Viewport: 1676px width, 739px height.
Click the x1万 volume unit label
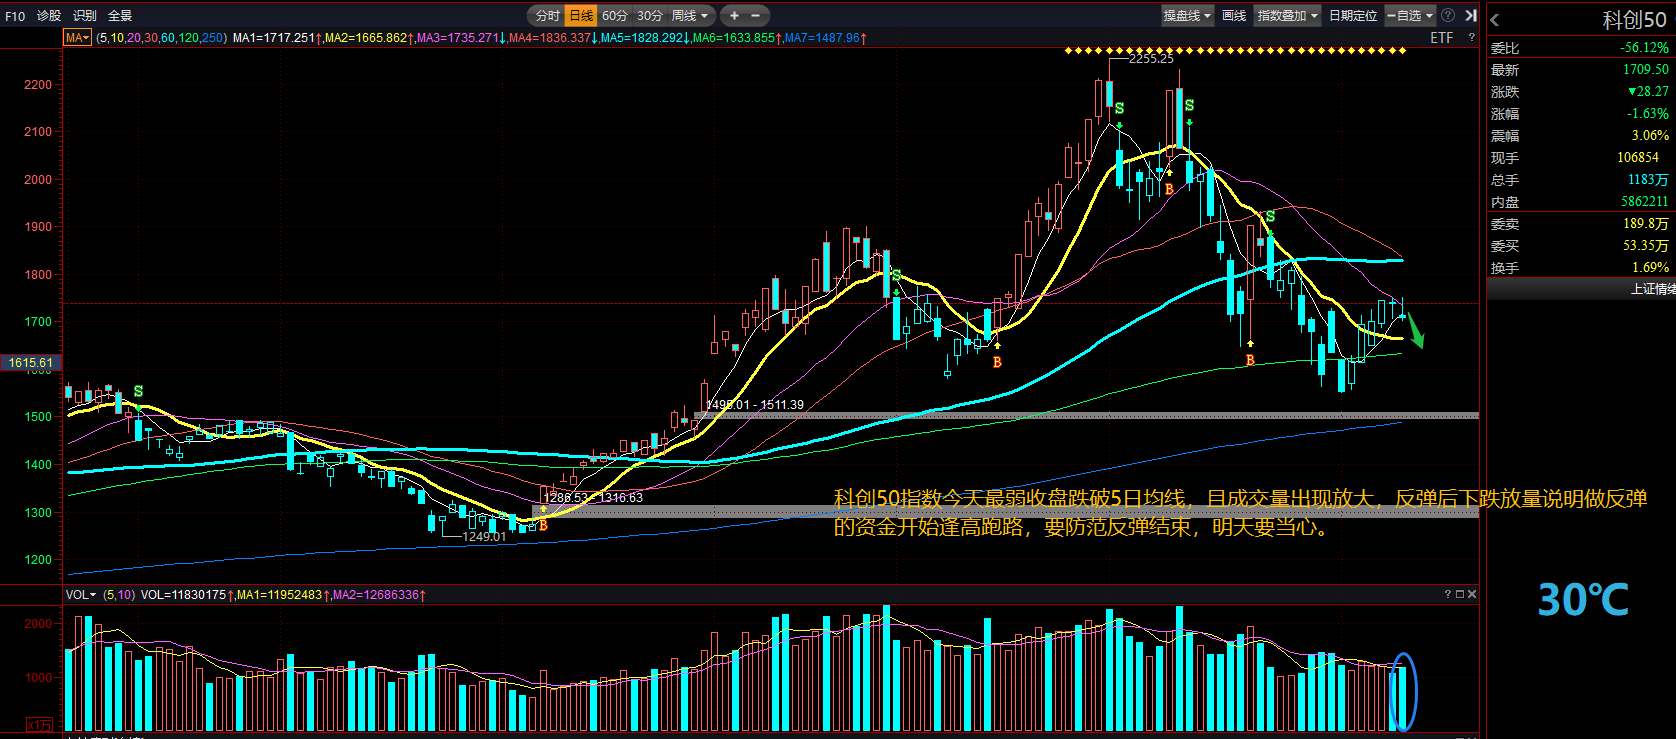(x=39, y=725)
